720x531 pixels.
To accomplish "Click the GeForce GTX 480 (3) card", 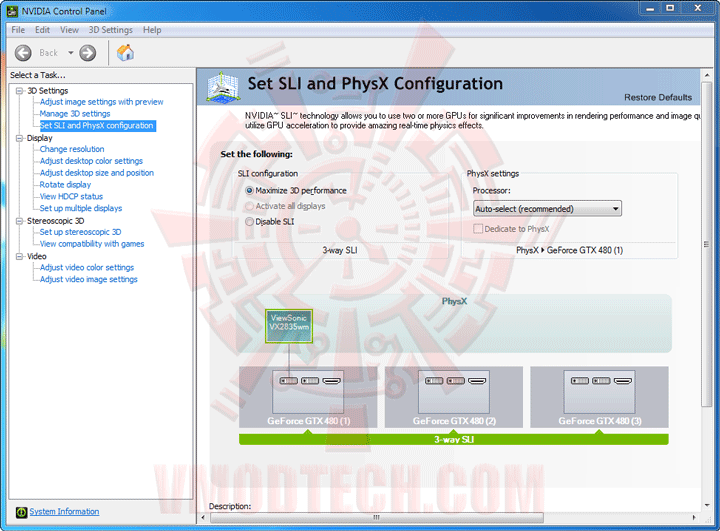I will [x=599, y=397].
